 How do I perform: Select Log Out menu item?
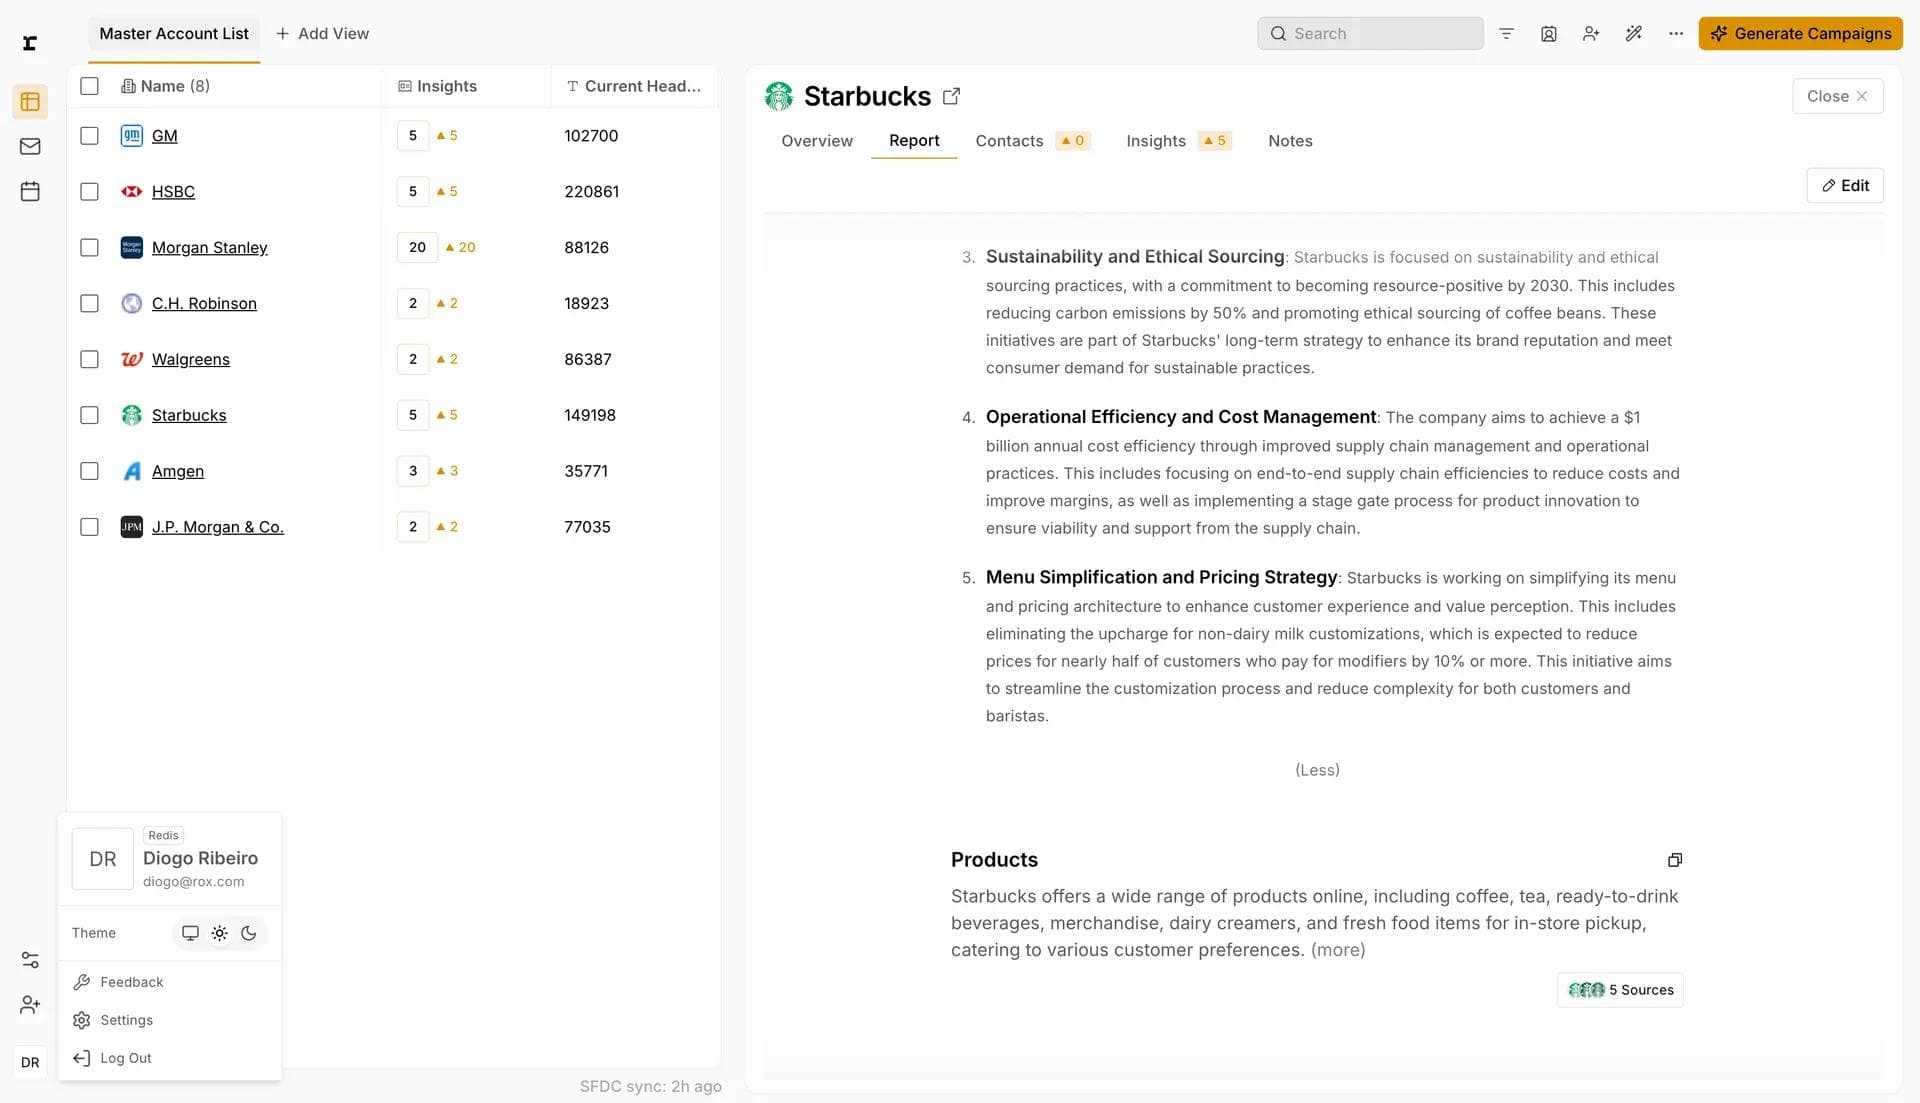[126, 1058]
